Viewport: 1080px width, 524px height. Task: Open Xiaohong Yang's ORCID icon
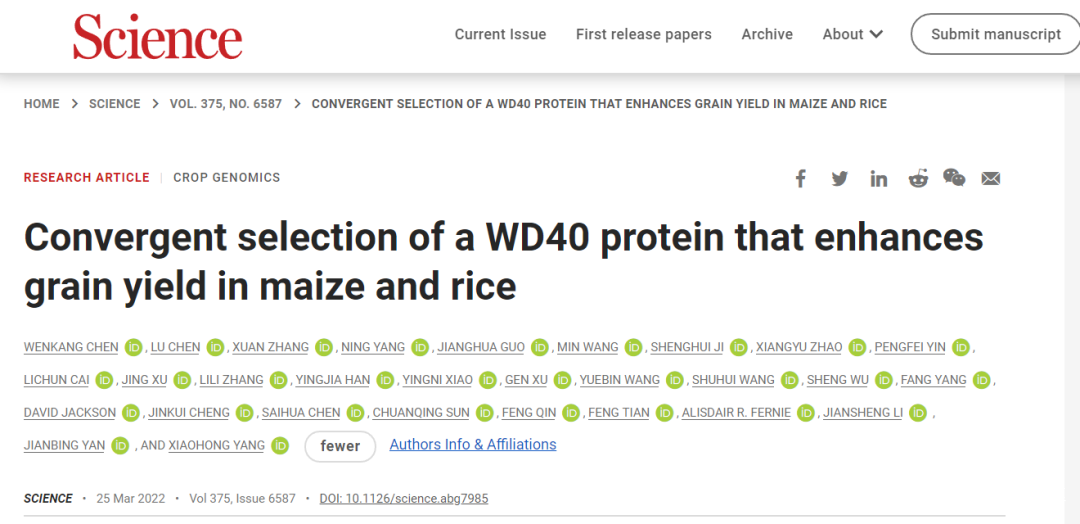(x=280, y=445)
